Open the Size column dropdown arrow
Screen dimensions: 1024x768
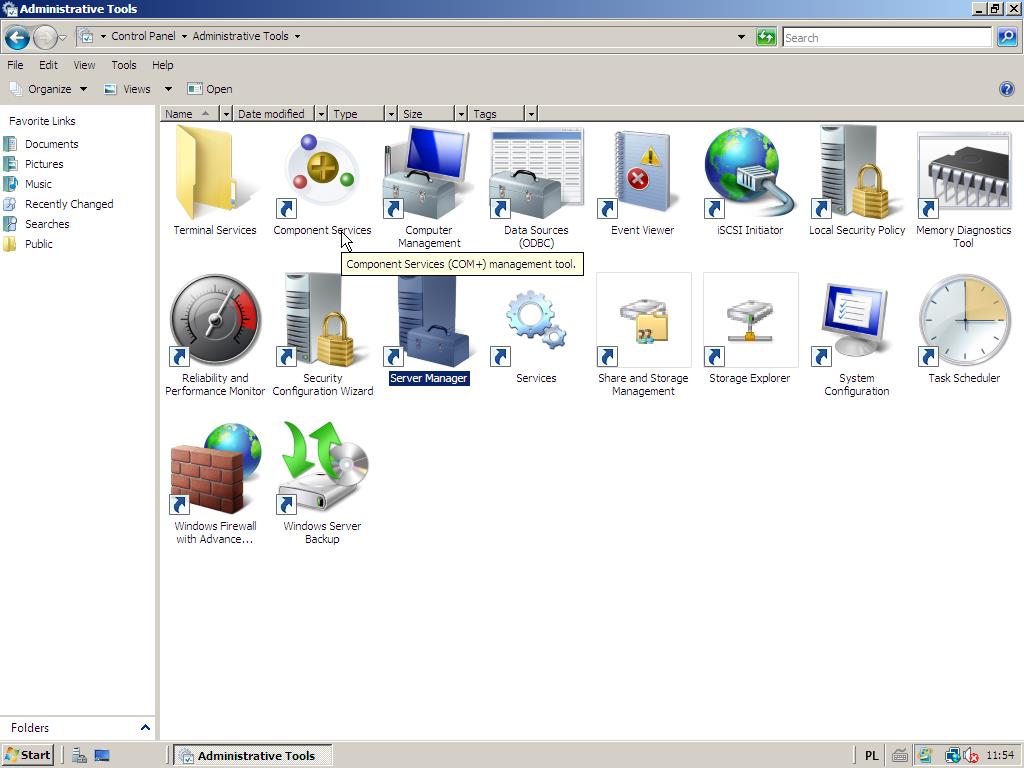point(461,114)
